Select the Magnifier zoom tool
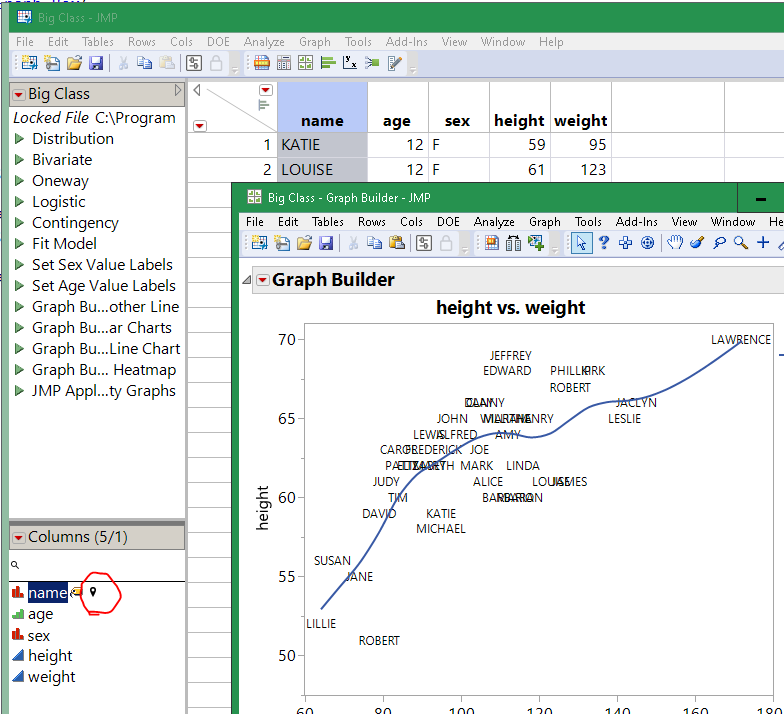 pyautogui.click(x=740, y=243)
